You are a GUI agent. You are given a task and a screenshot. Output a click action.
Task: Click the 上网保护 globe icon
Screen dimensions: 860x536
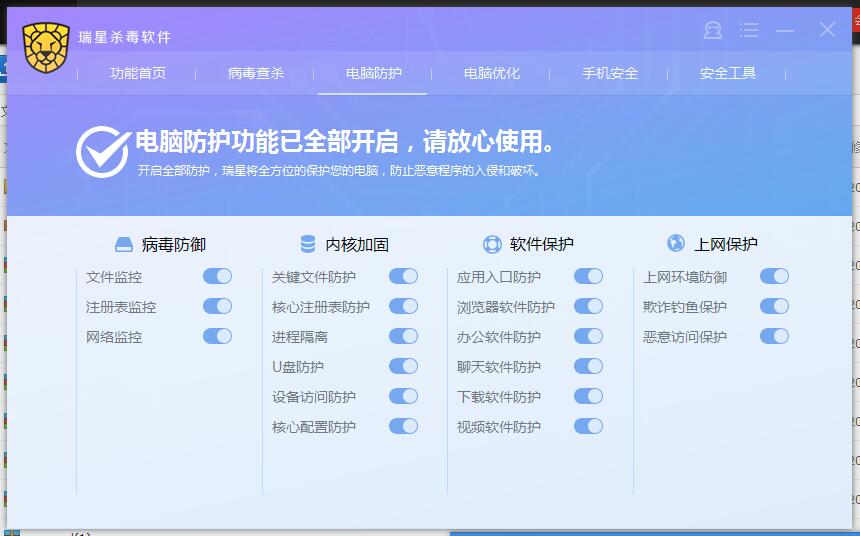[676, 243]
